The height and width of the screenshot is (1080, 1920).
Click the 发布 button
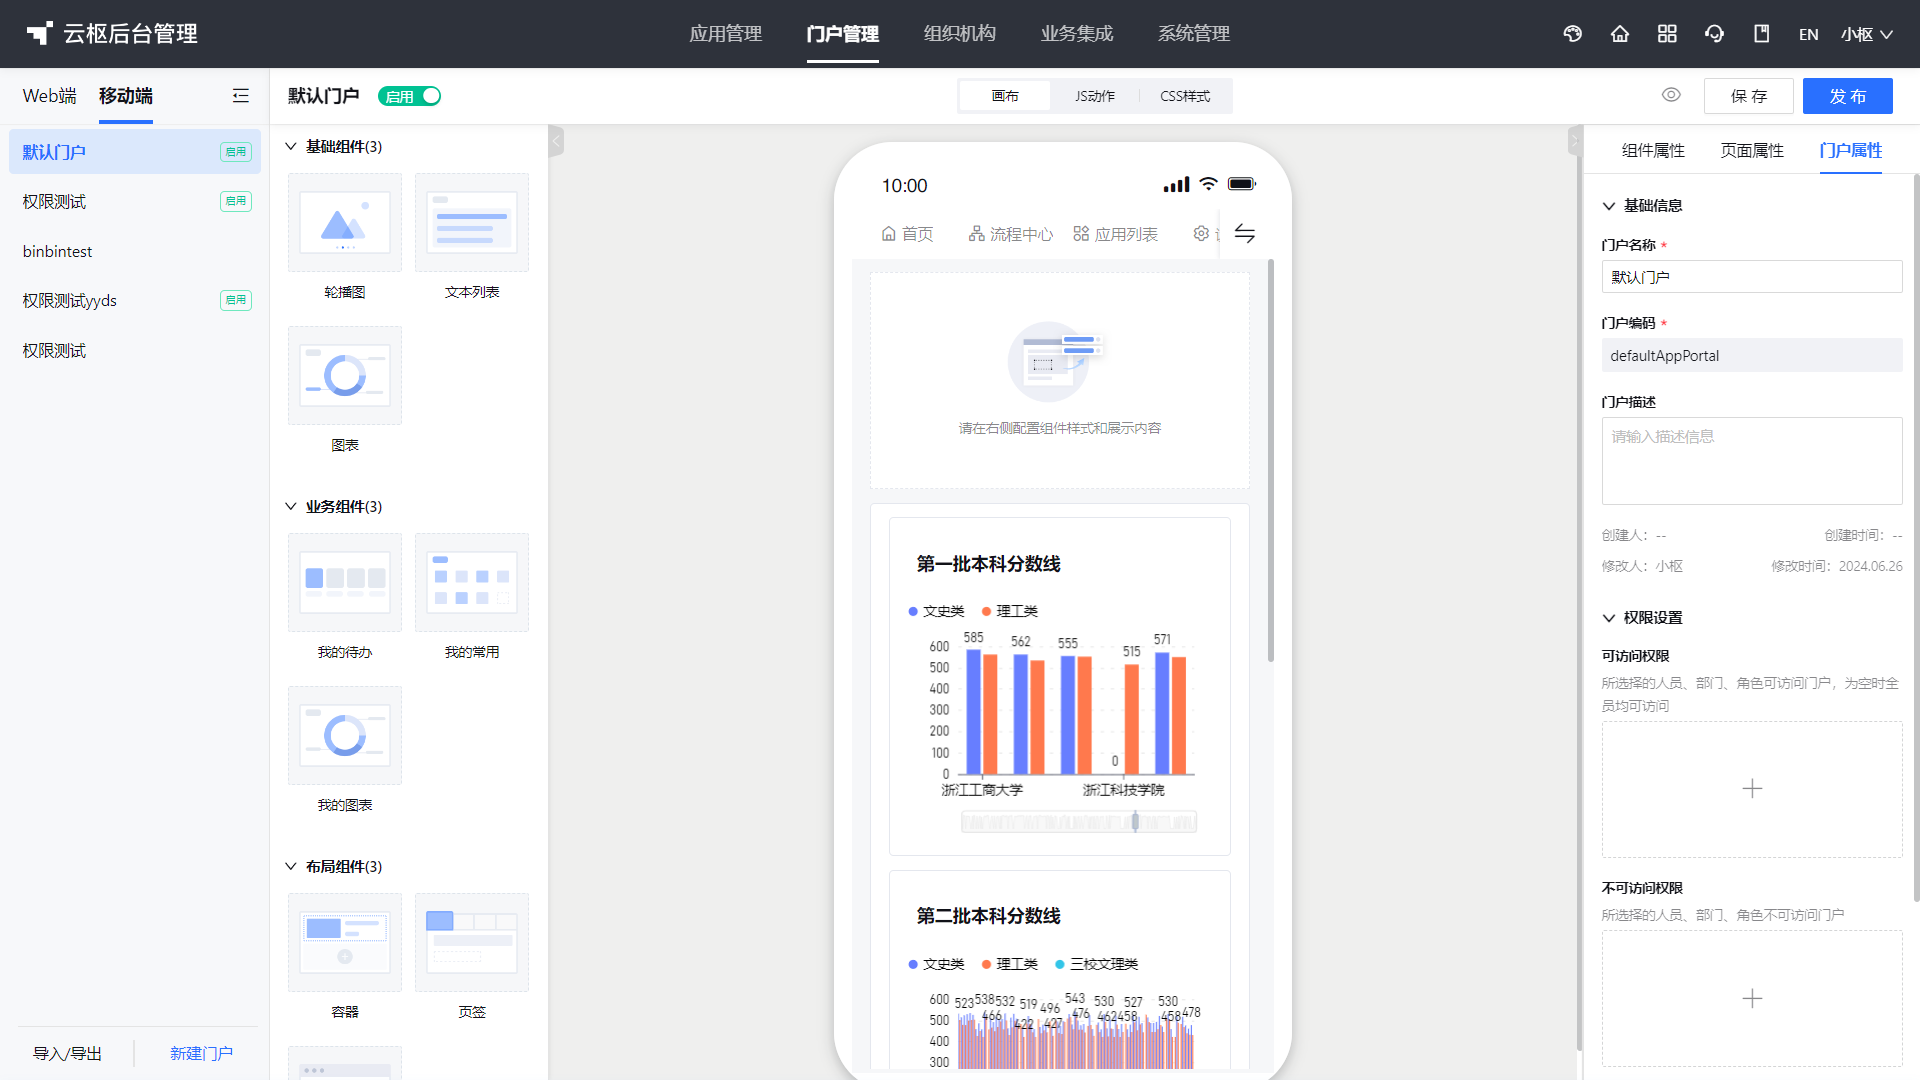point(1848,96)
